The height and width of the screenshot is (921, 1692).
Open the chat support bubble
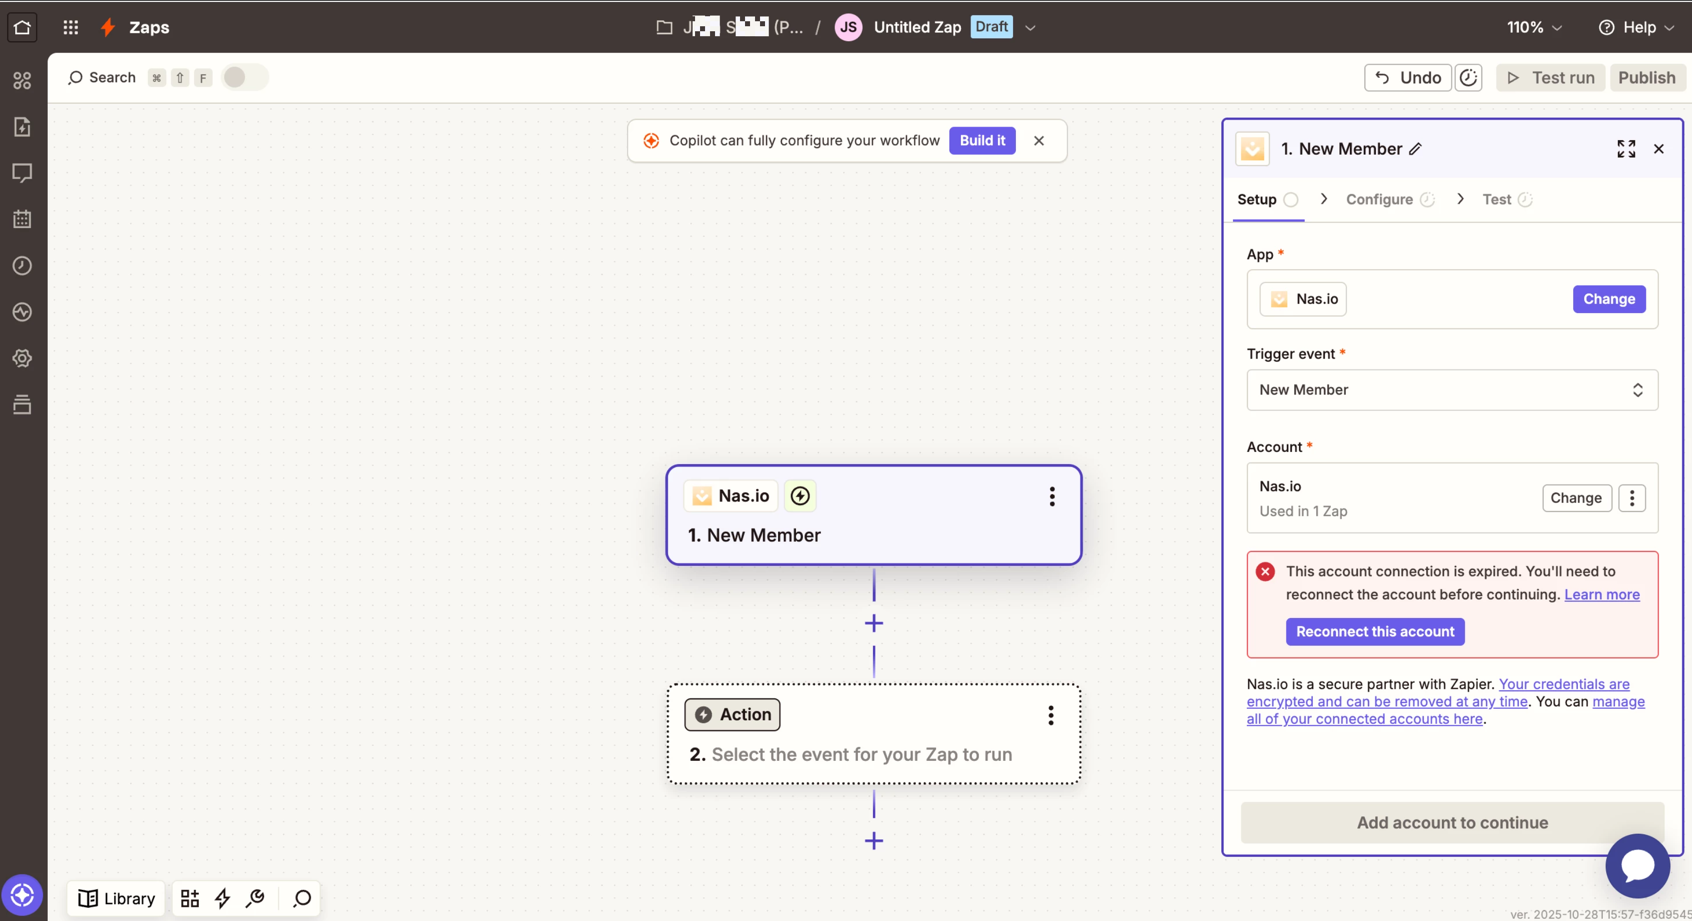point(1637,865)
